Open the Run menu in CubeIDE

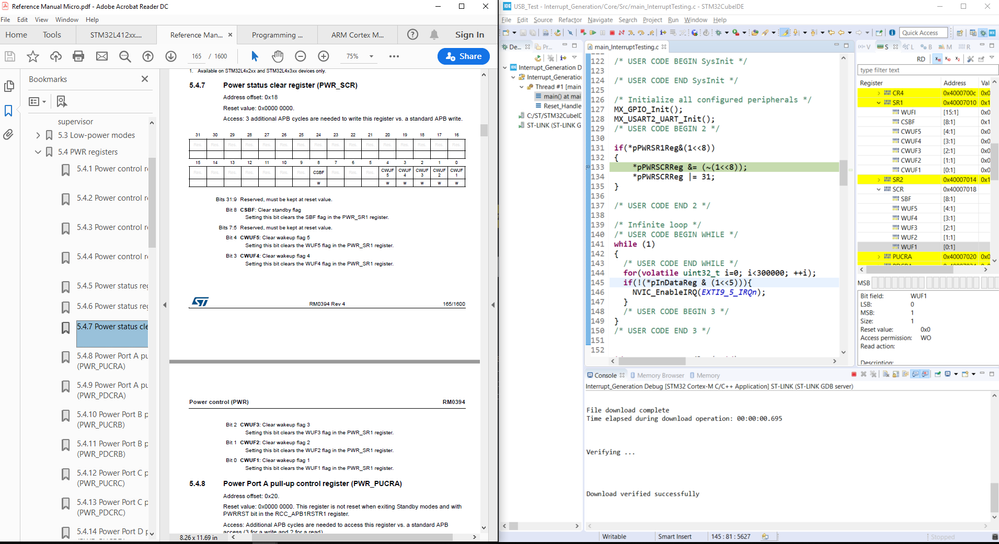tap(673, 20)
